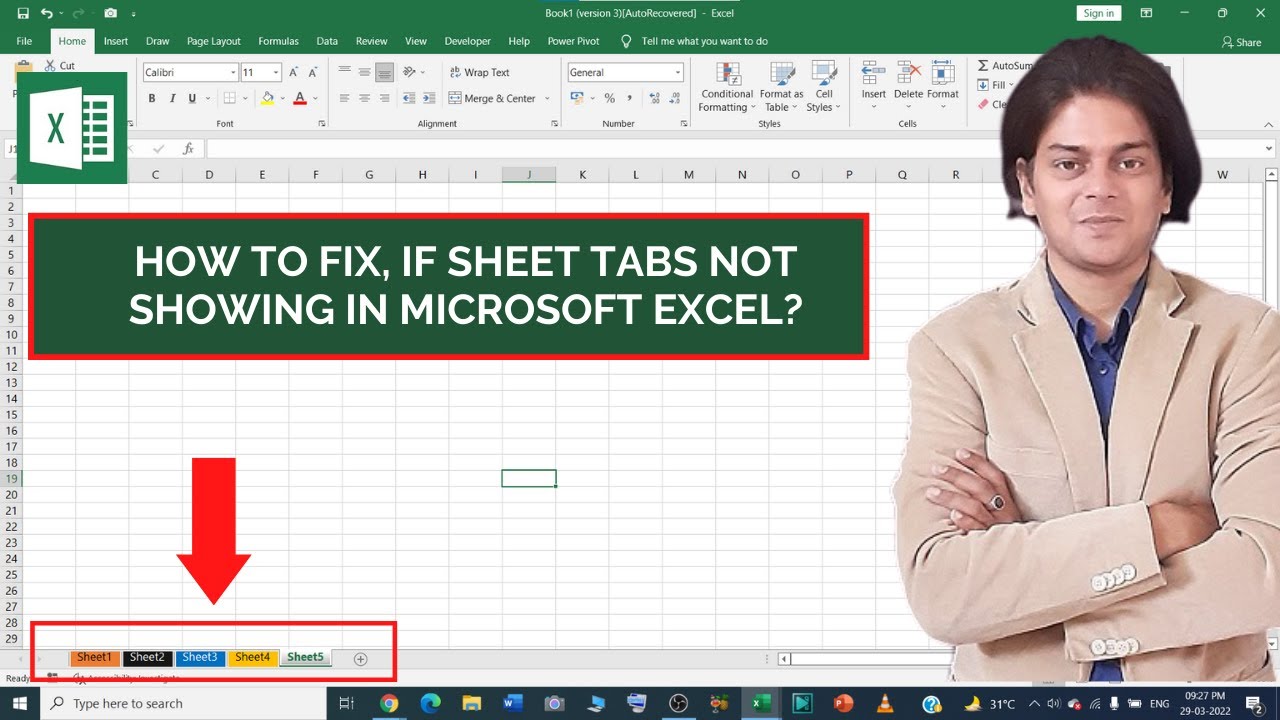
Task: Expand the Alignment dialog launcher
Action: [x=555, y=124]
